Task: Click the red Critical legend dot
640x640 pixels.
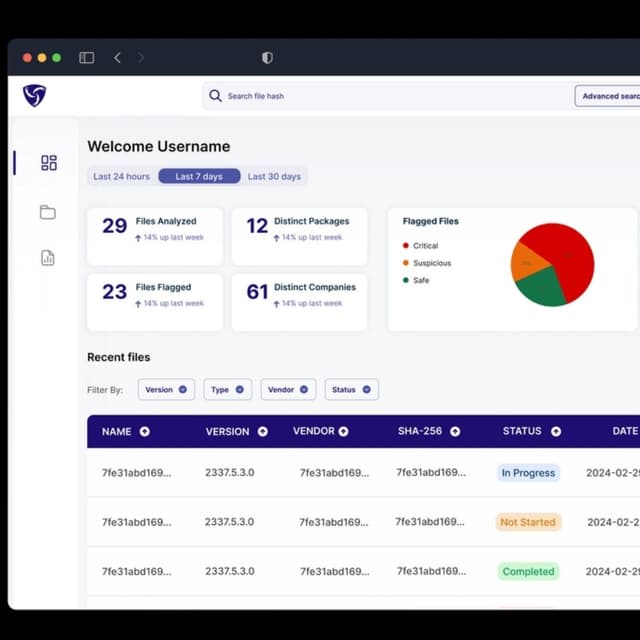Action: (405, 245)
